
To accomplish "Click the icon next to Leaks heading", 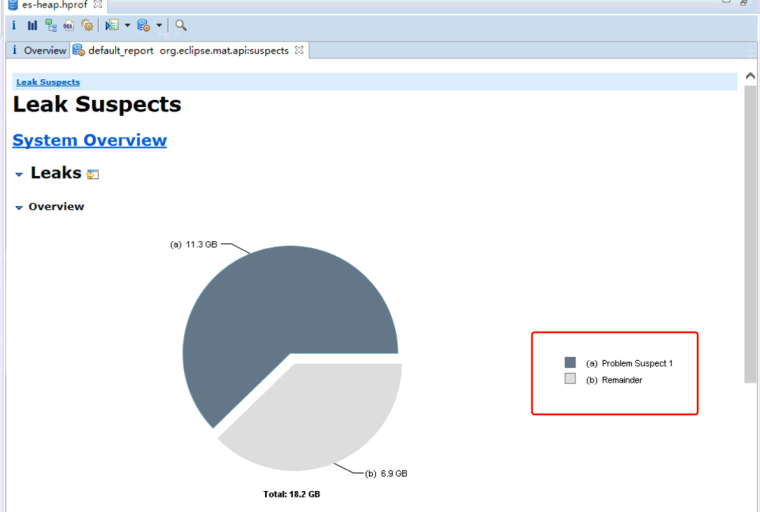I will (93, 175).
